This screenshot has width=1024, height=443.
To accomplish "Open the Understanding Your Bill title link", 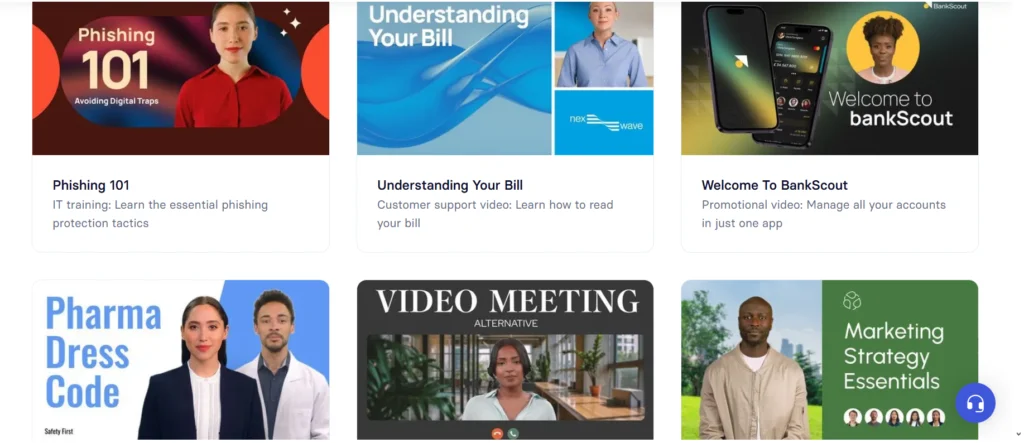I will [450, 185].
